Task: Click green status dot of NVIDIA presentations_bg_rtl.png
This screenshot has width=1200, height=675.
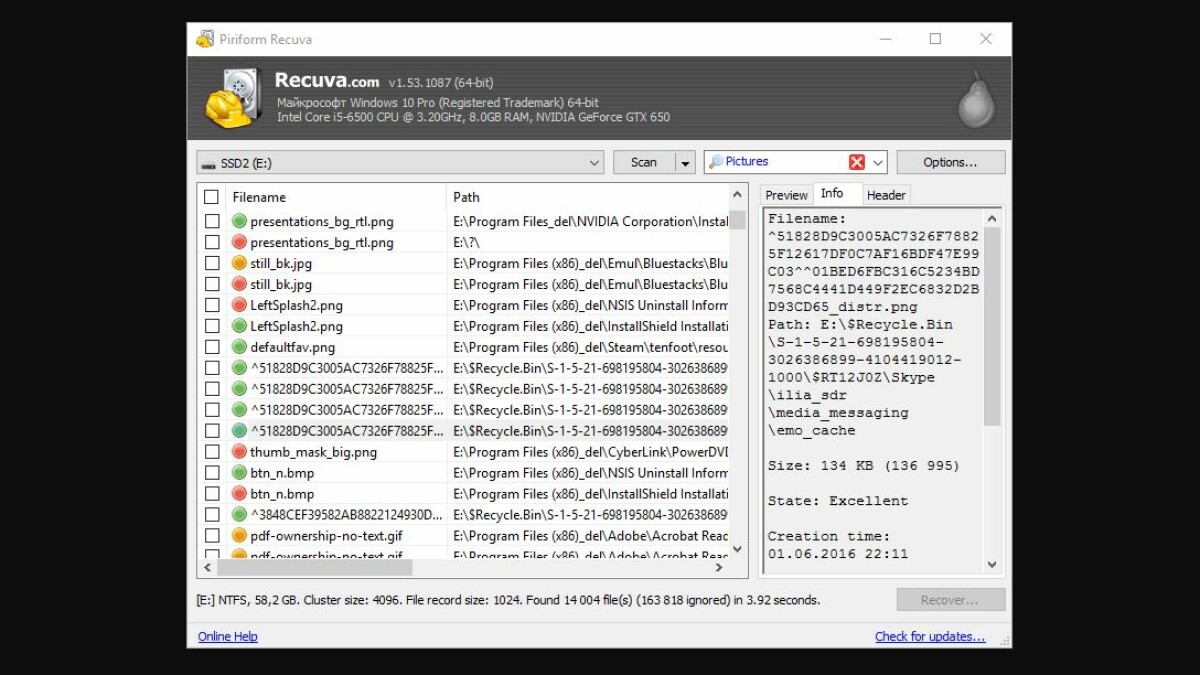Action: pyautogui.click(x=239, y=221)
